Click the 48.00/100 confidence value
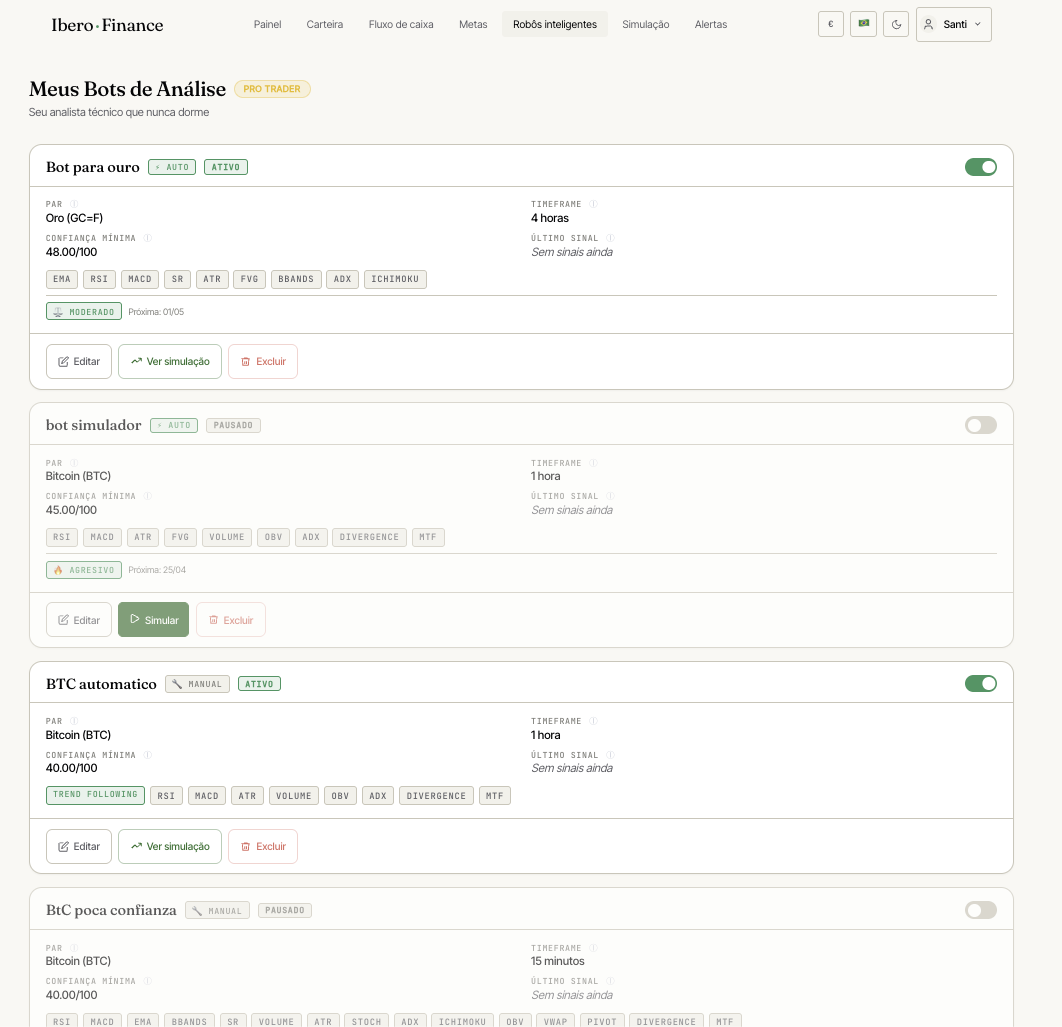Screen dimensions: 1062x1027 (x=71, y=252)
